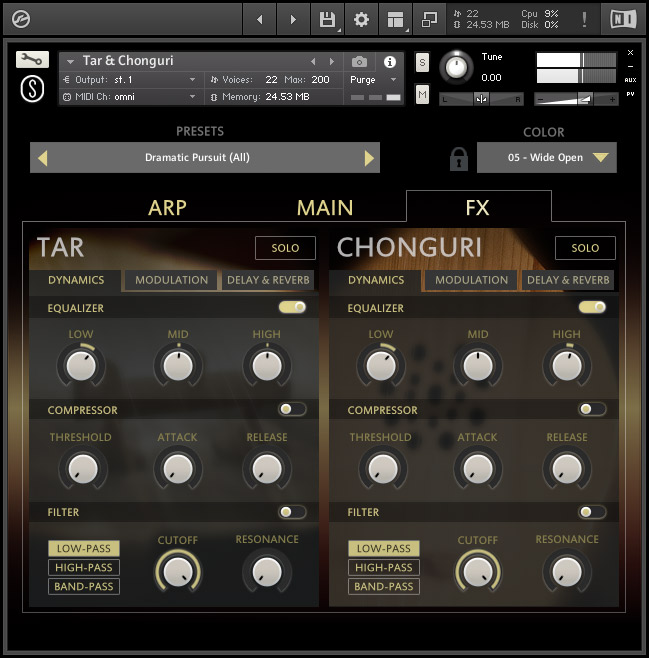
Task: Select previous instrument arrow beside Tar & Chonguri
Action: pos(313,62)
